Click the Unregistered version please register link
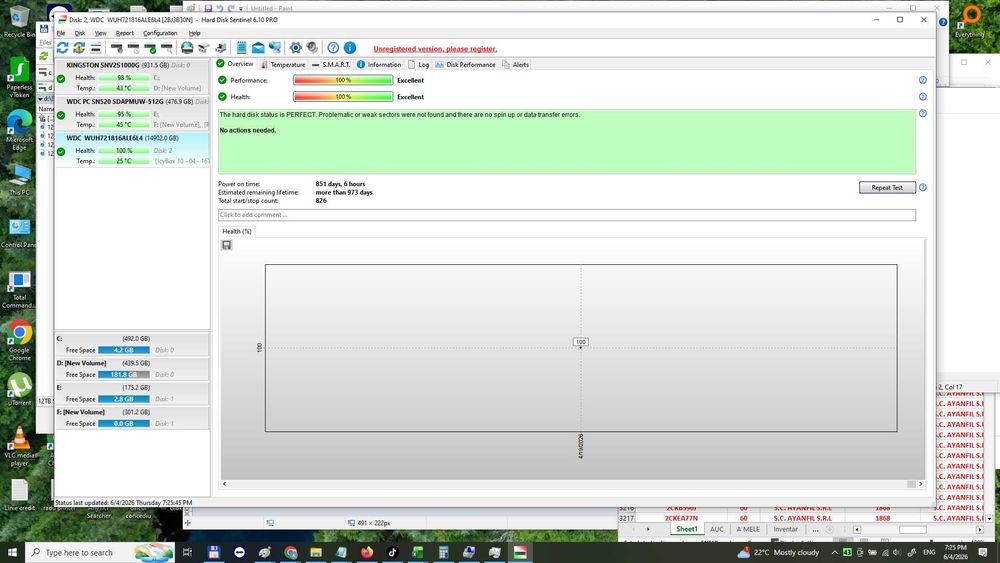The width and height of the screenshot is (1000, 563). (x=435, y=48)
